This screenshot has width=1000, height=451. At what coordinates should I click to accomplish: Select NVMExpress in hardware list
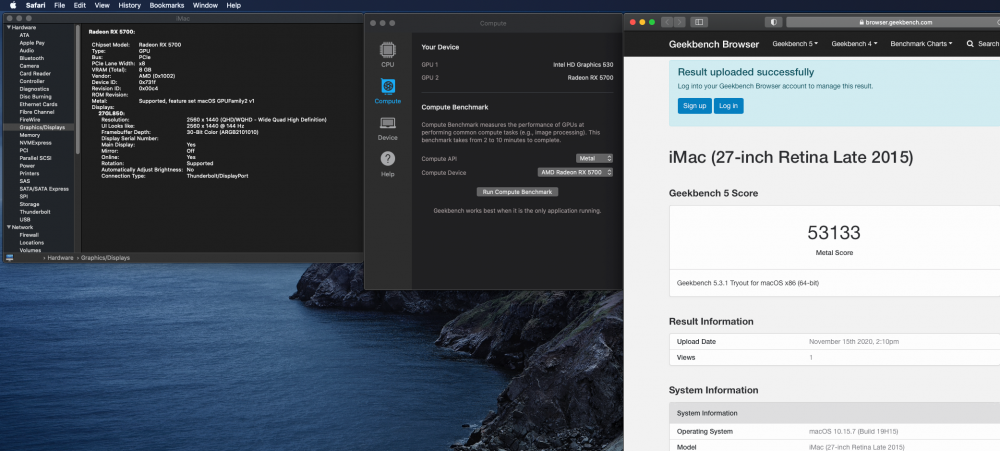pos(35,143)
